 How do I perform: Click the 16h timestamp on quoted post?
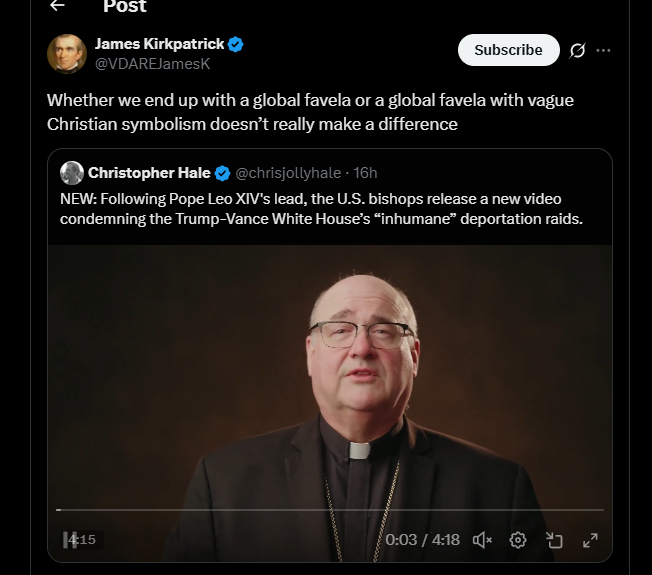(x=366, y=173)
